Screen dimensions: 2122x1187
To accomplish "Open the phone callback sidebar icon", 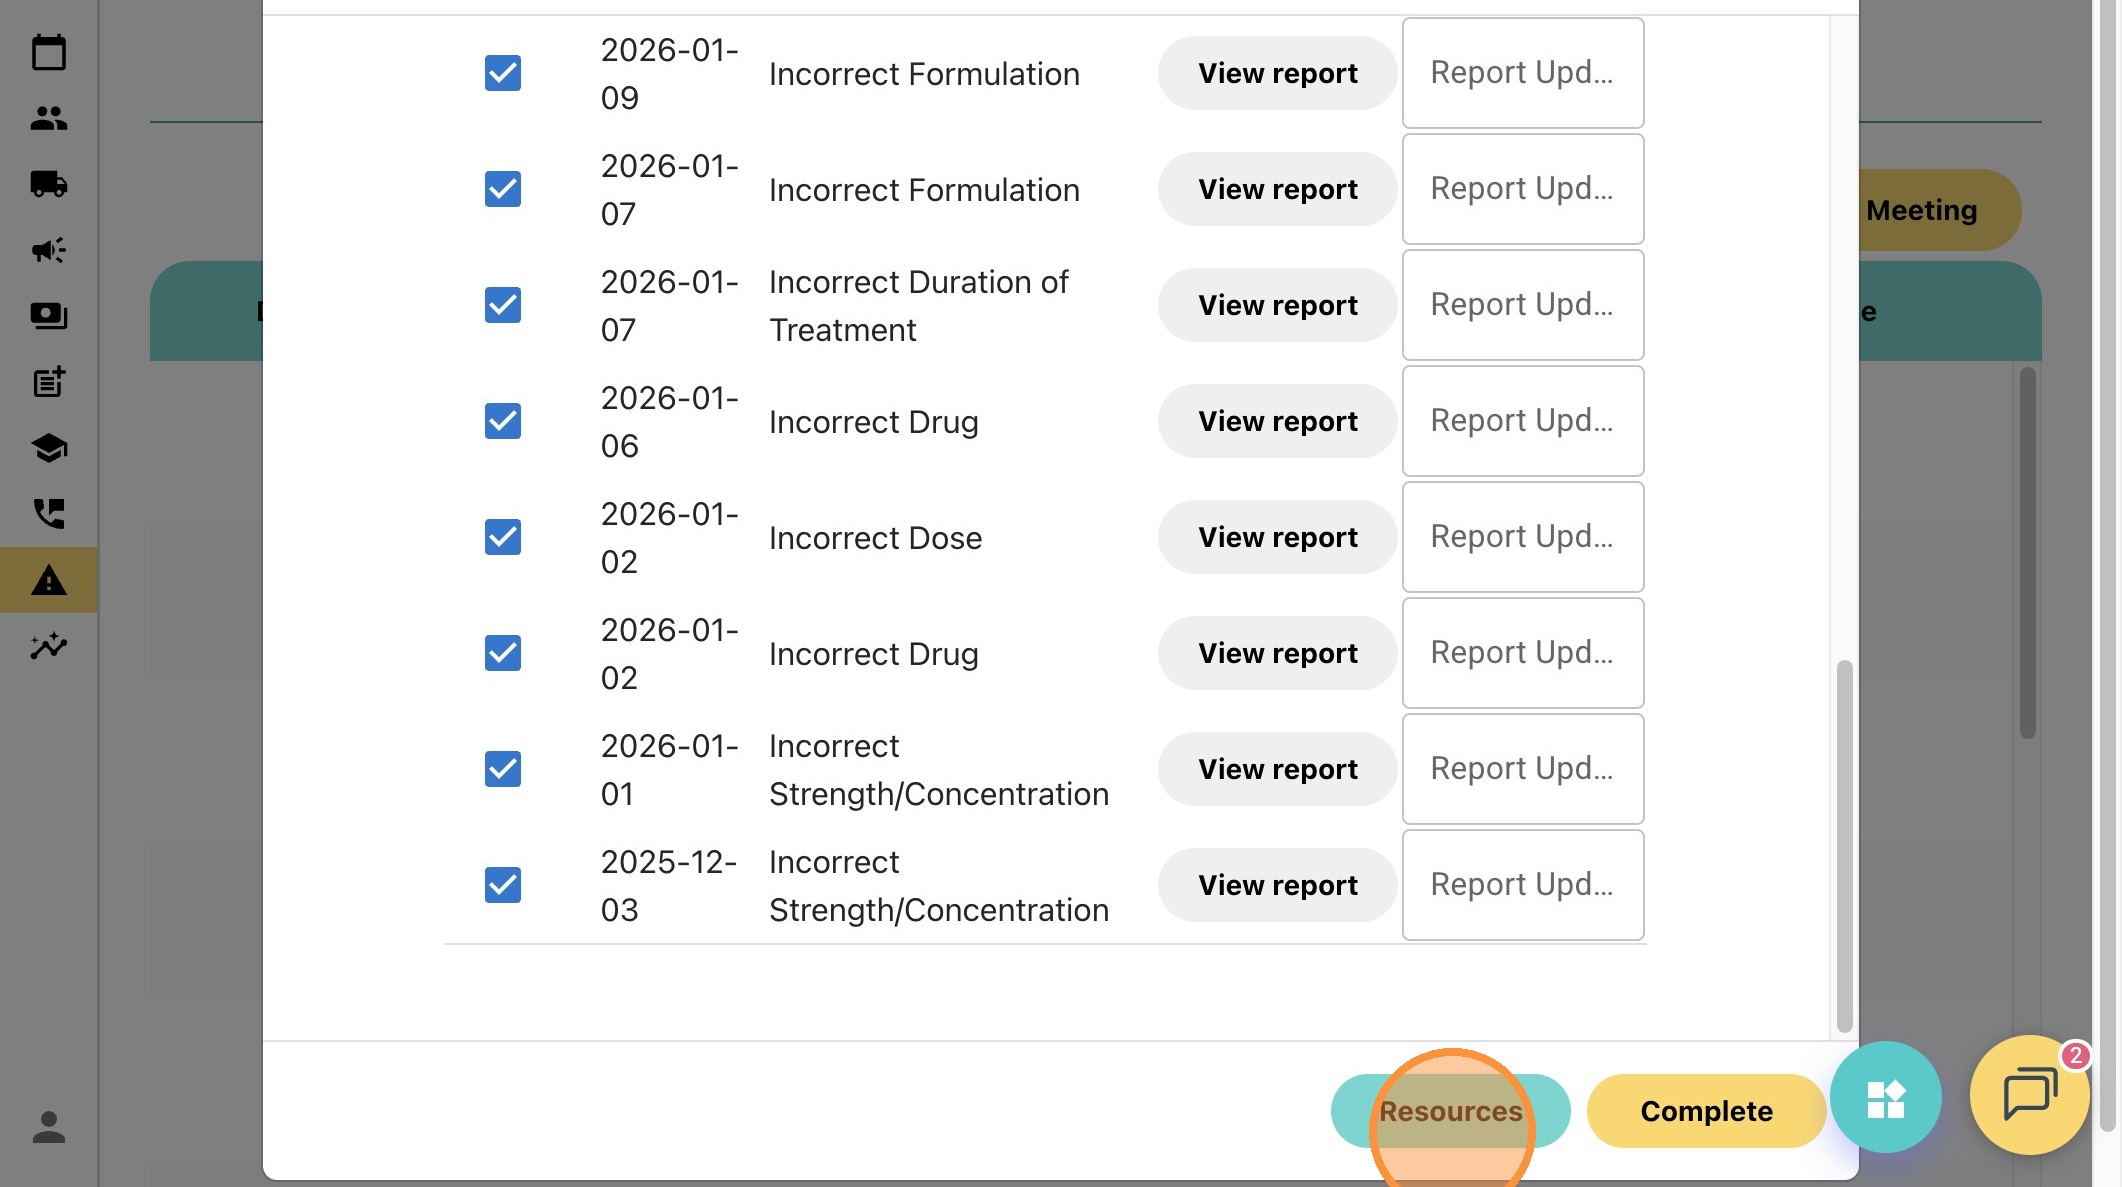I will [x=48, y=514].
